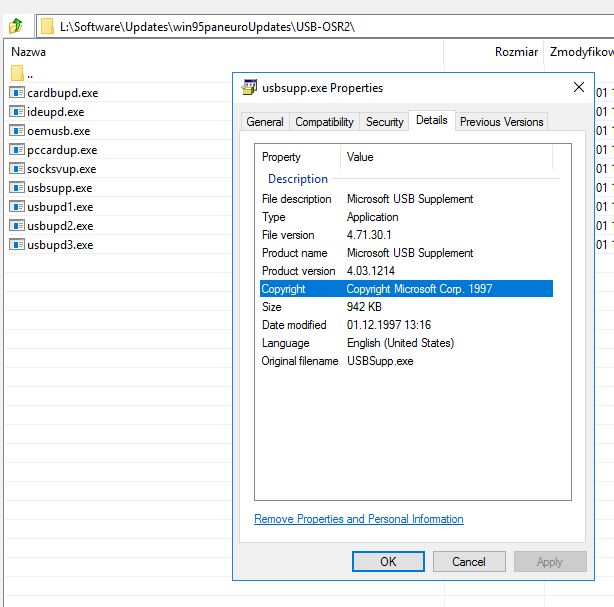Click the parent folder '..' icon
Viewport: 614px width, 607px height.
pos(17,73)
